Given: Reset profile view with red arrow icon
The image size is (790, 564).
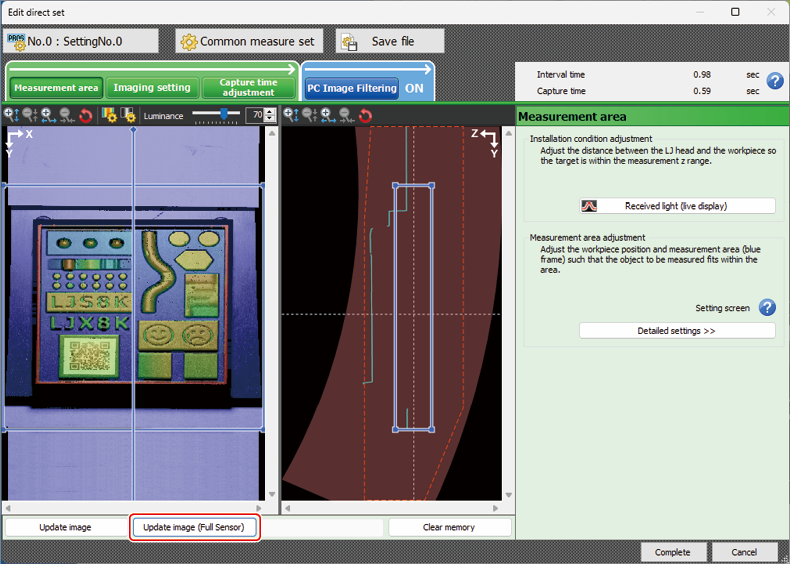Looking at the screenshot, I should point(365,116).
